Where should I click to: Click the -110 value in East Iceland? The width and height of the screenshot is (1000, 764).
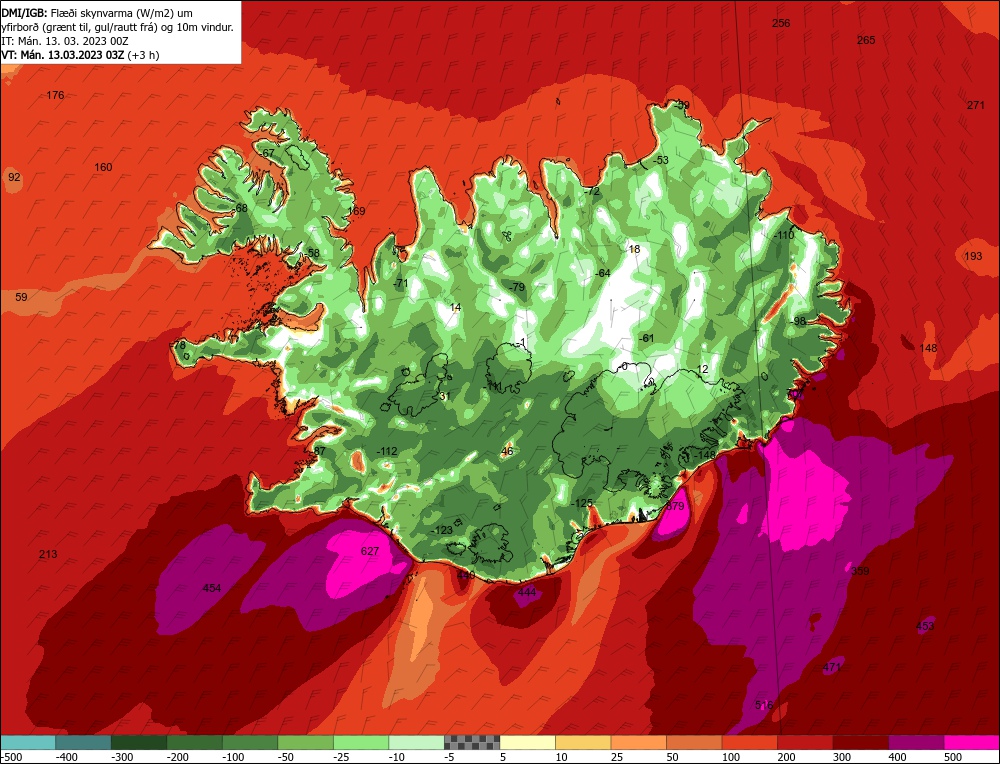(x=784, y=235)
